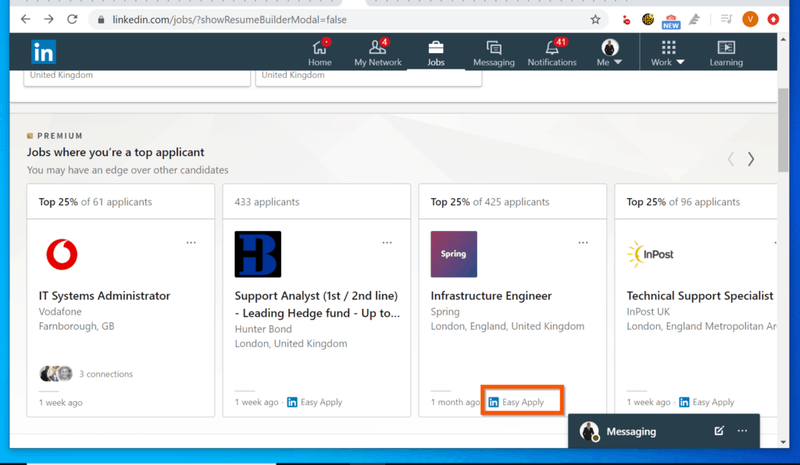800x465 pixels.
Task: Click the Vodafone company logo
Action: click(62, 254)
